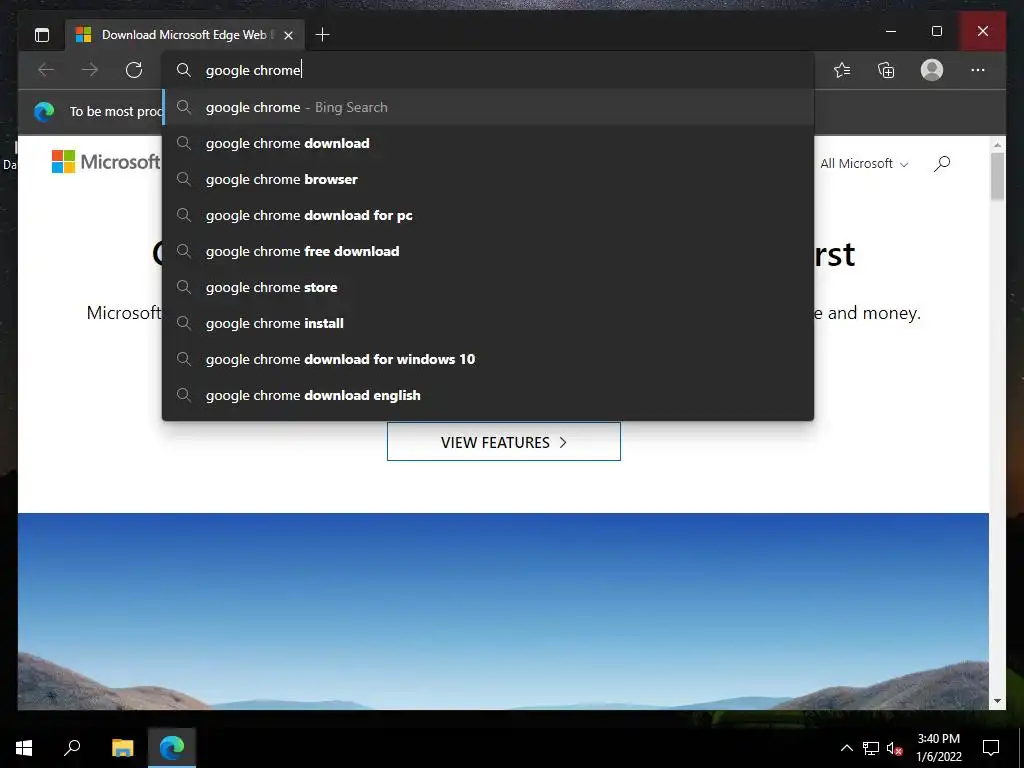Open the network status tray icon

[871, 748]
